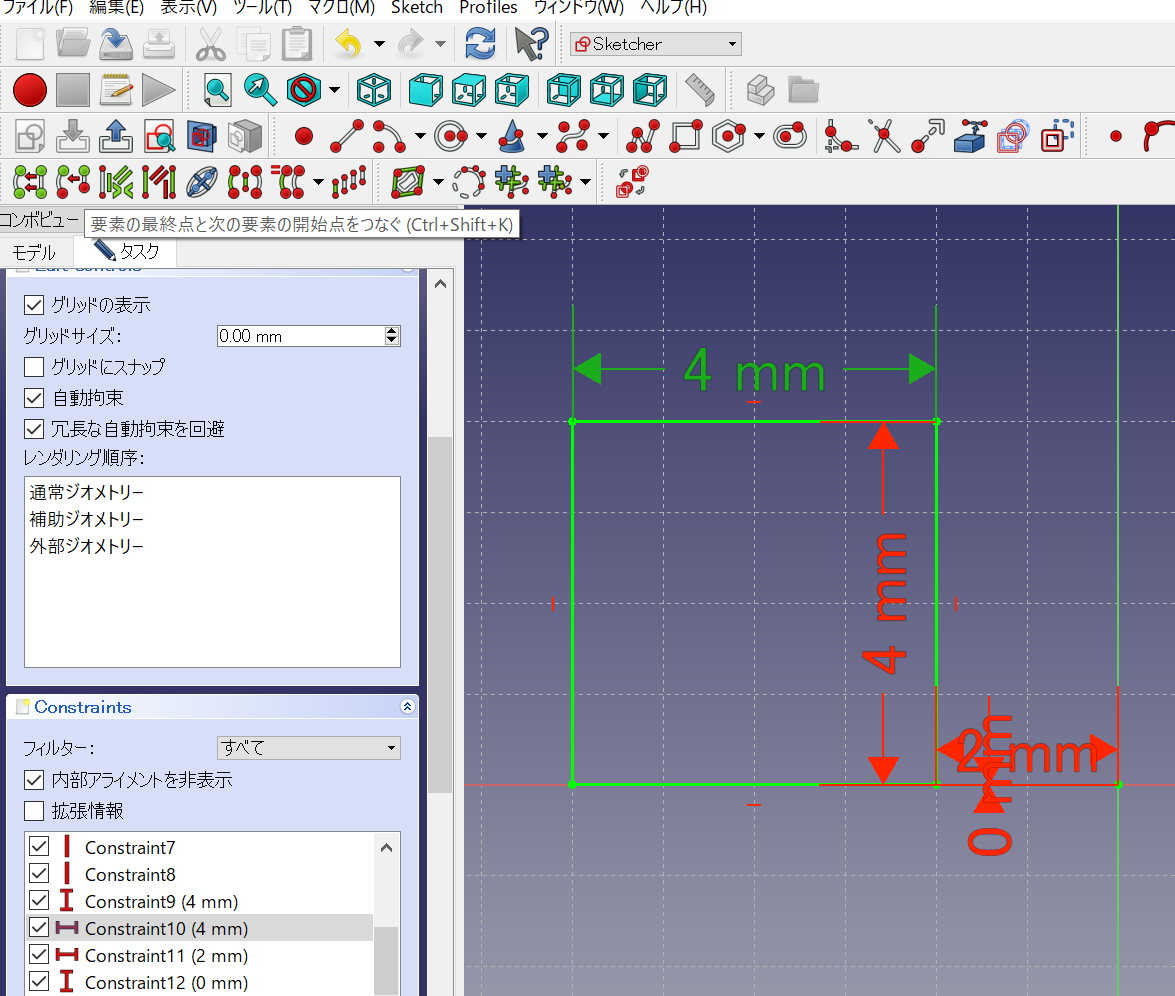Toggle the 自動拘束 checkbox

pyautogui.click(x=34, y=398)
